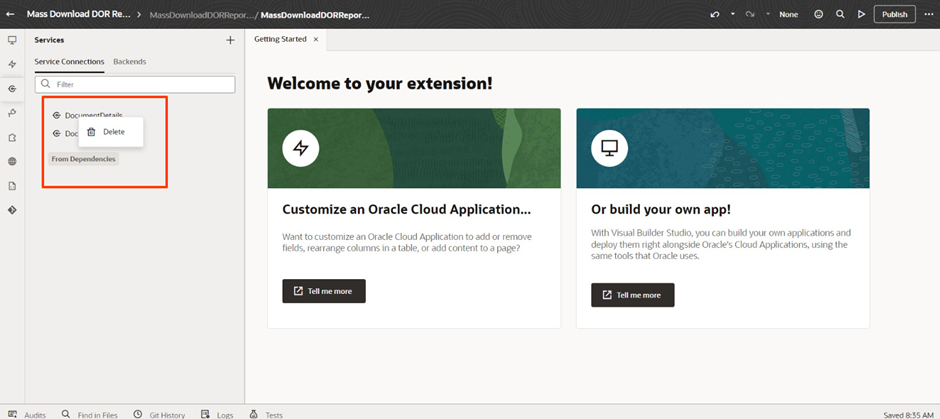Open Find in Files in bottom bar
Screen dimensions: 940x419
coord(89,415)
